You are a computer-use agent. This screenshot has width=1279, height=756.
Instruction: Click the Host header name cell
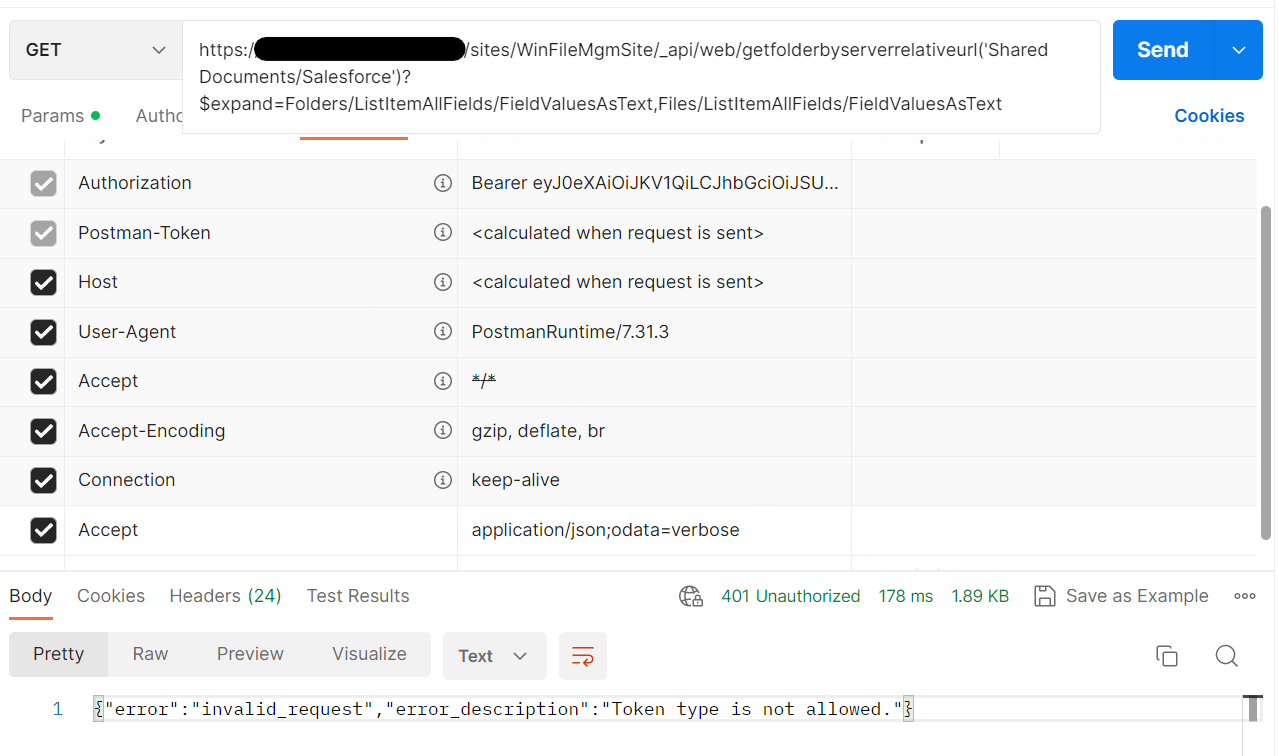(x=261, y=282)
